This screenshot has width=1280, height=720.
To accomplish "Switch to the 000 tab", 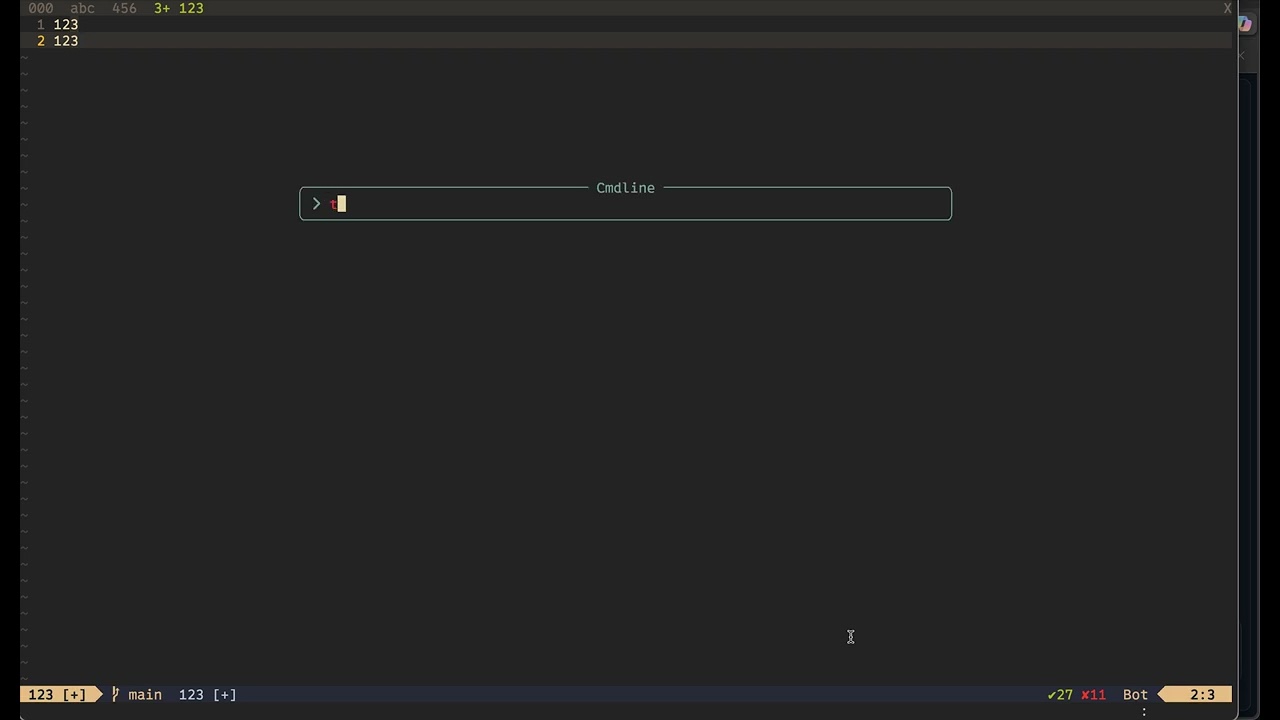I will click(41, 8).
